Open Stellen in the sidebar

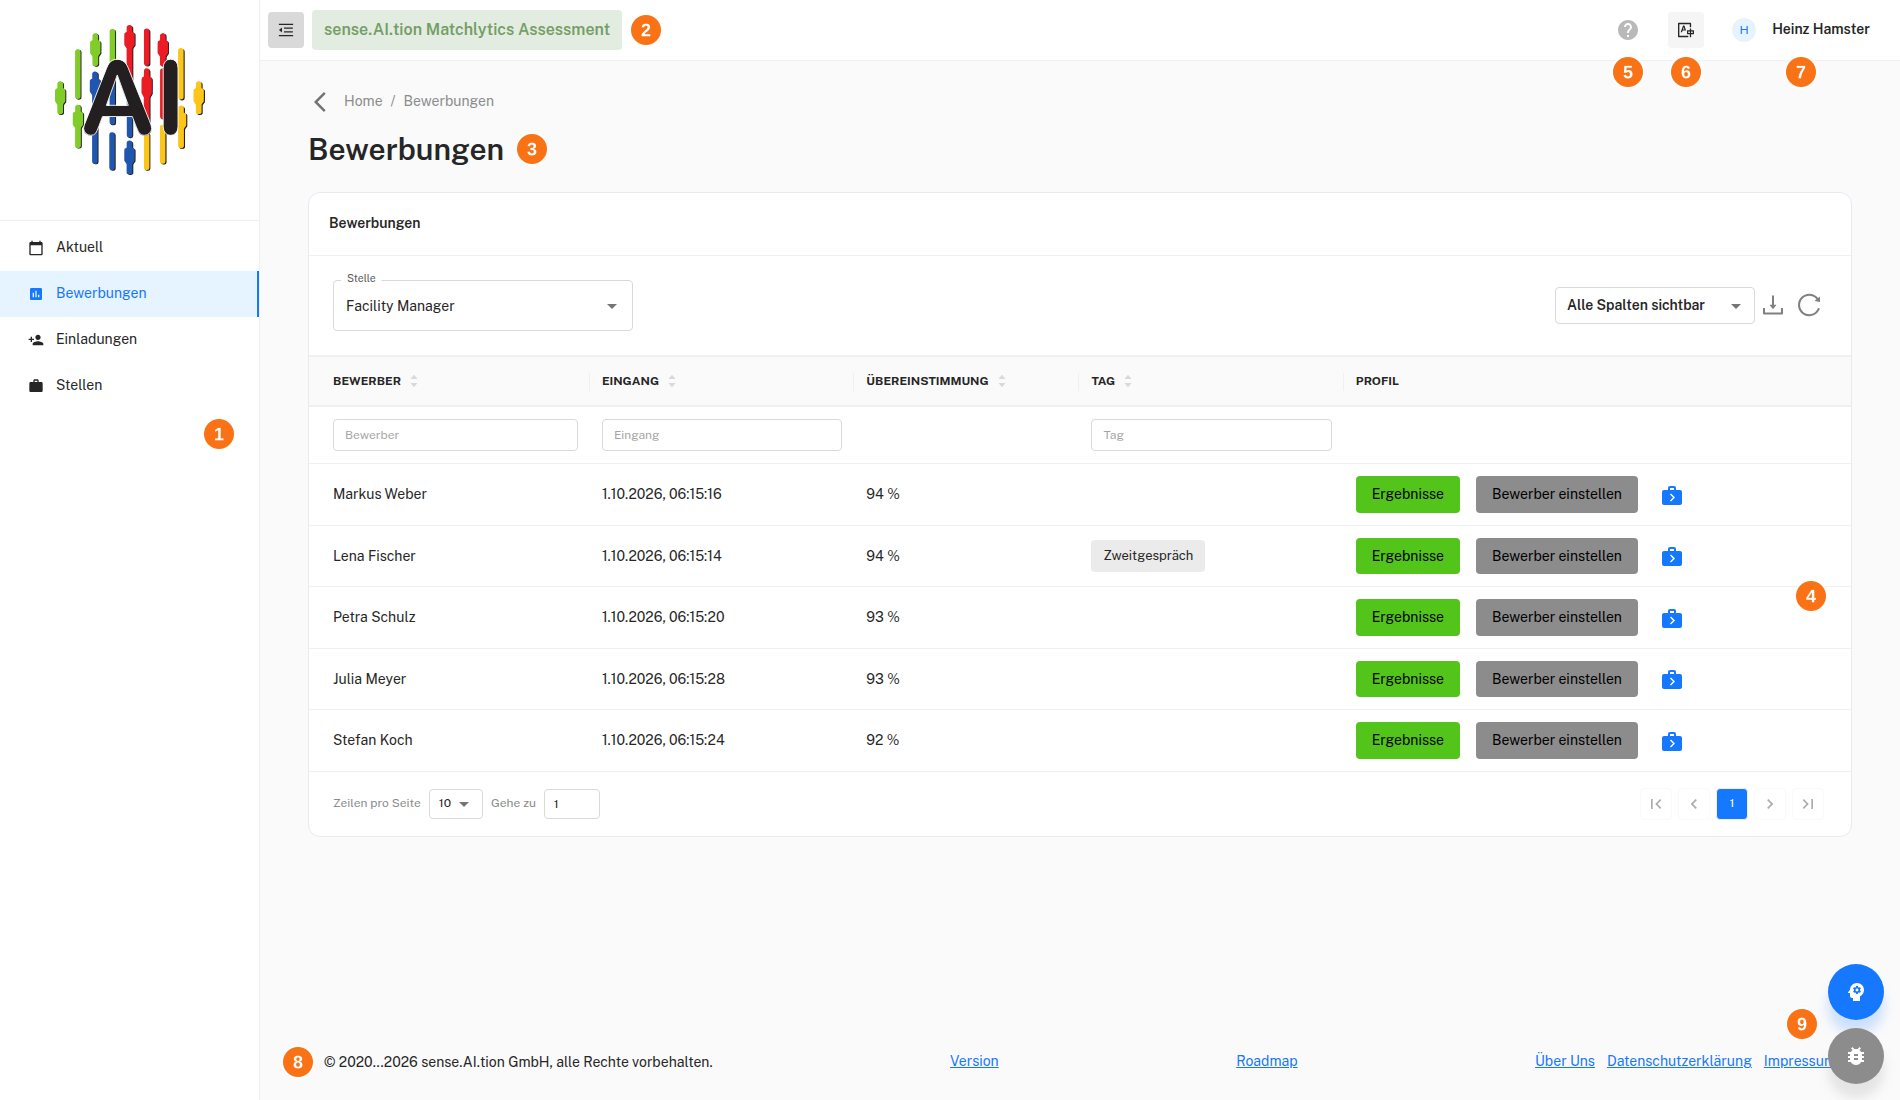[129, 385]
